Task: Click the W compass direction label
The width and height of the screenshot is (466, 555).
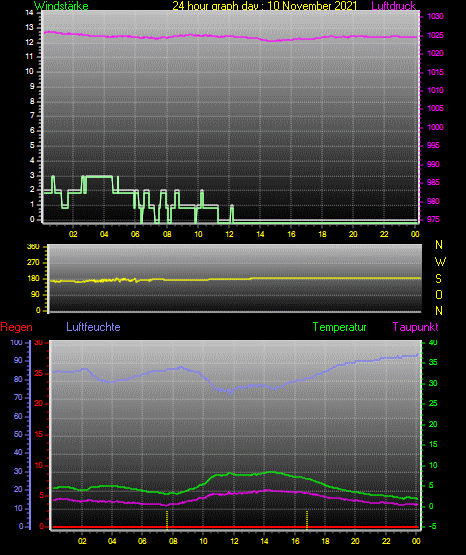Action: tap(440, 262)
